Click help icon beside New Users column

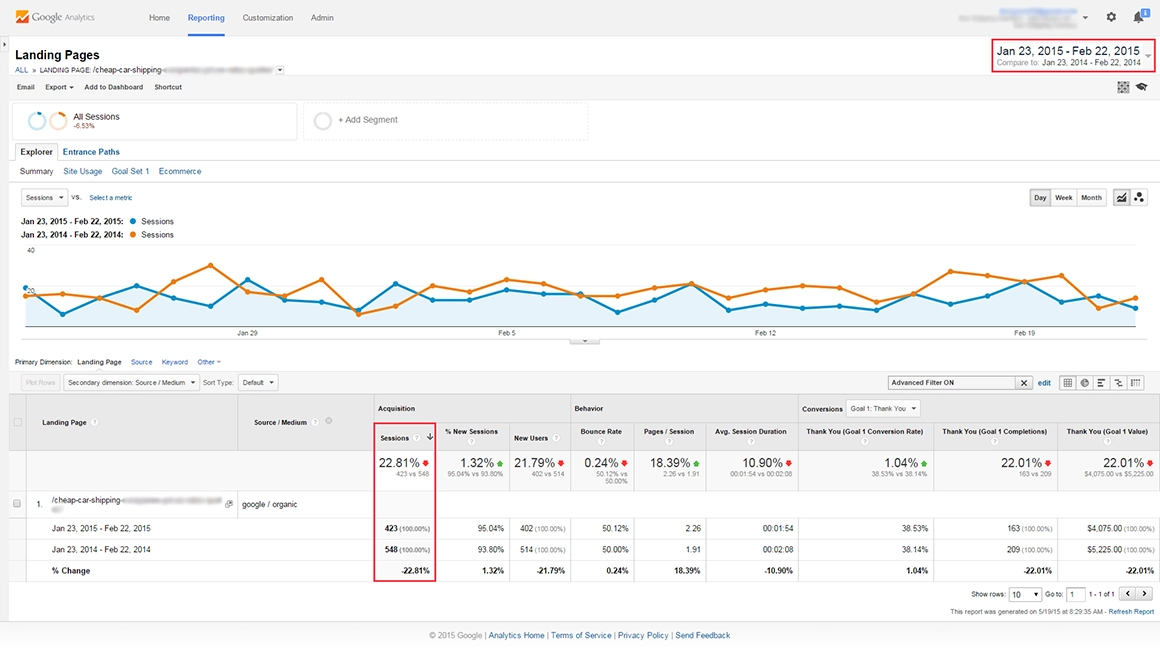tap(556, 438)
